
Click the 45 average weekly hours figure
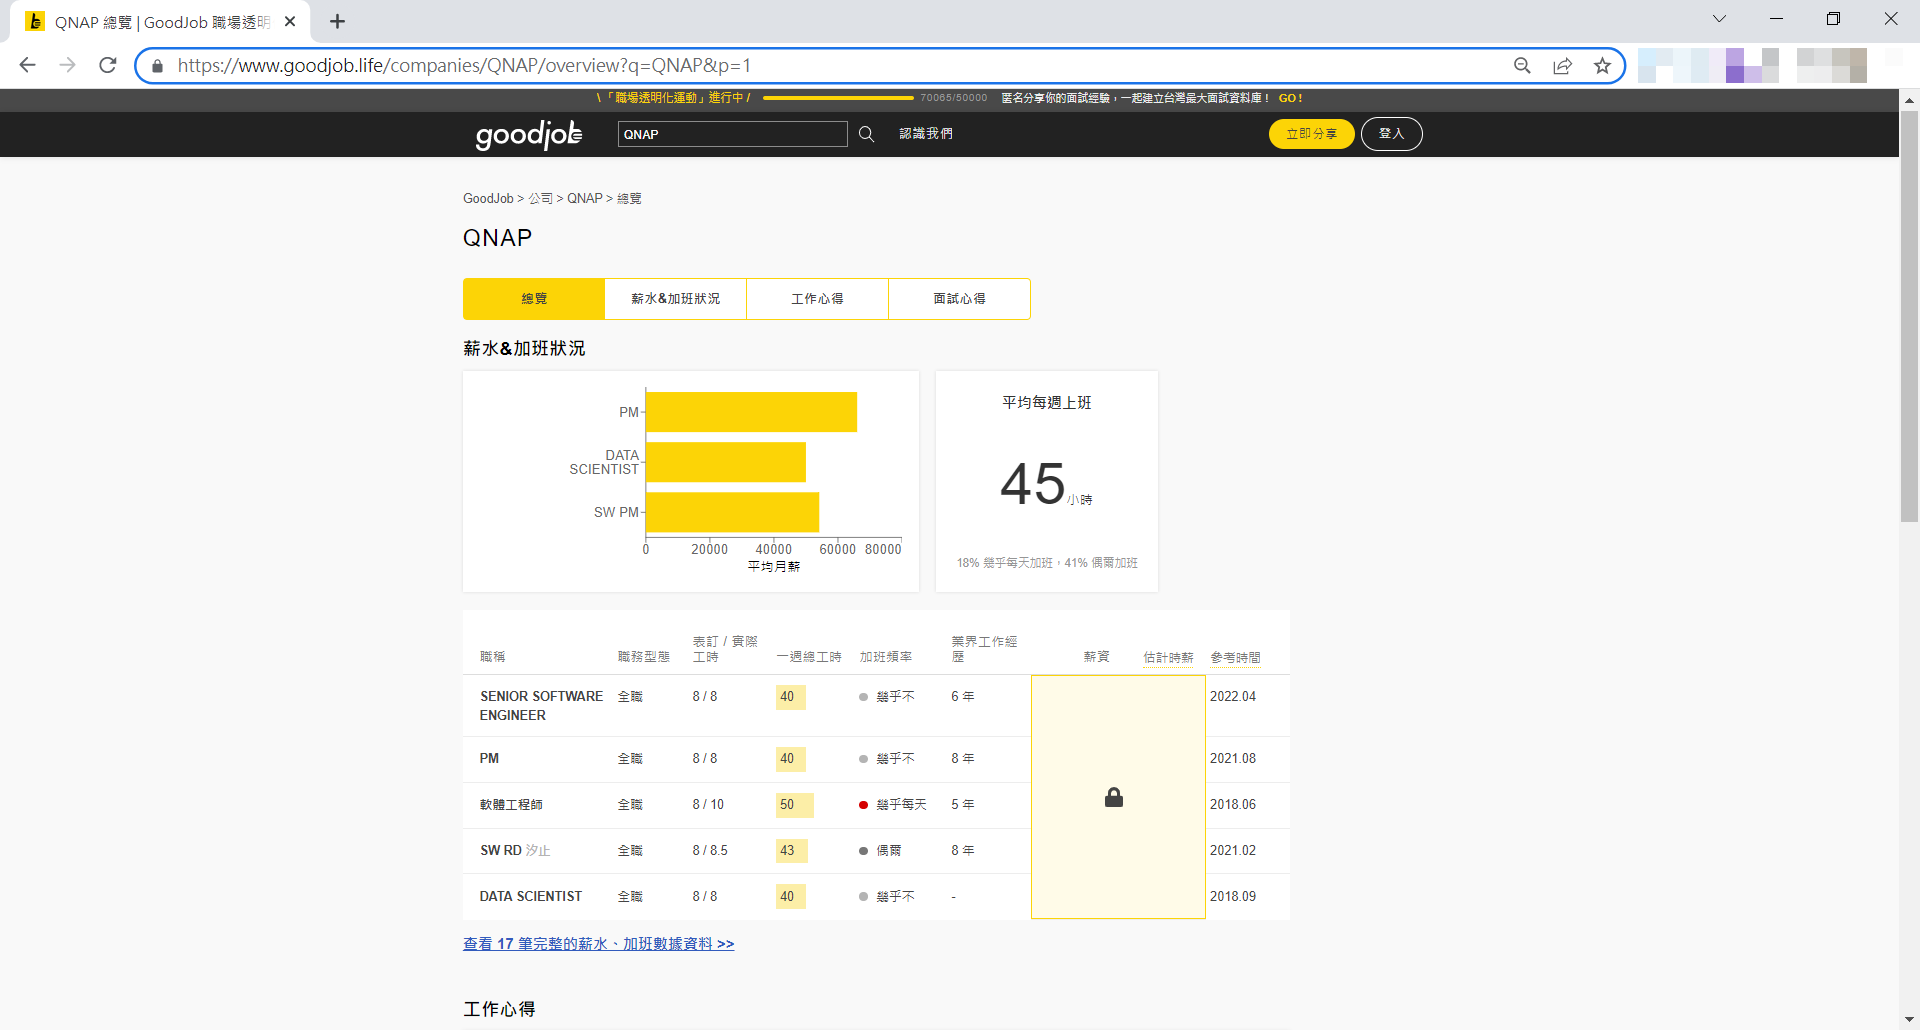click(x=1033, y=485)
